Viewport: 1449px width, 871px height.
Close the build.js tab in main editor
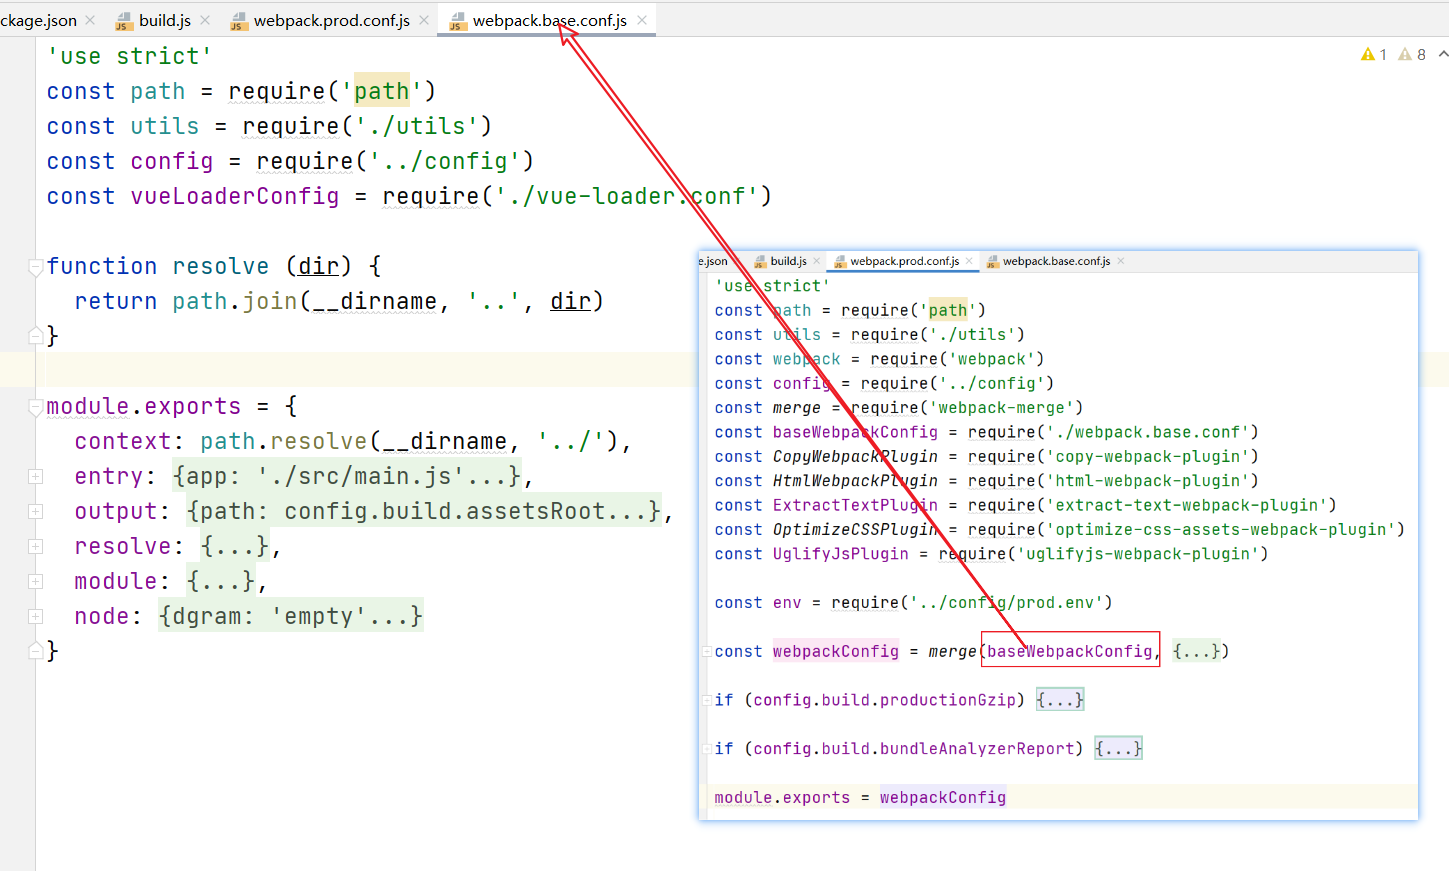[205, 20]
